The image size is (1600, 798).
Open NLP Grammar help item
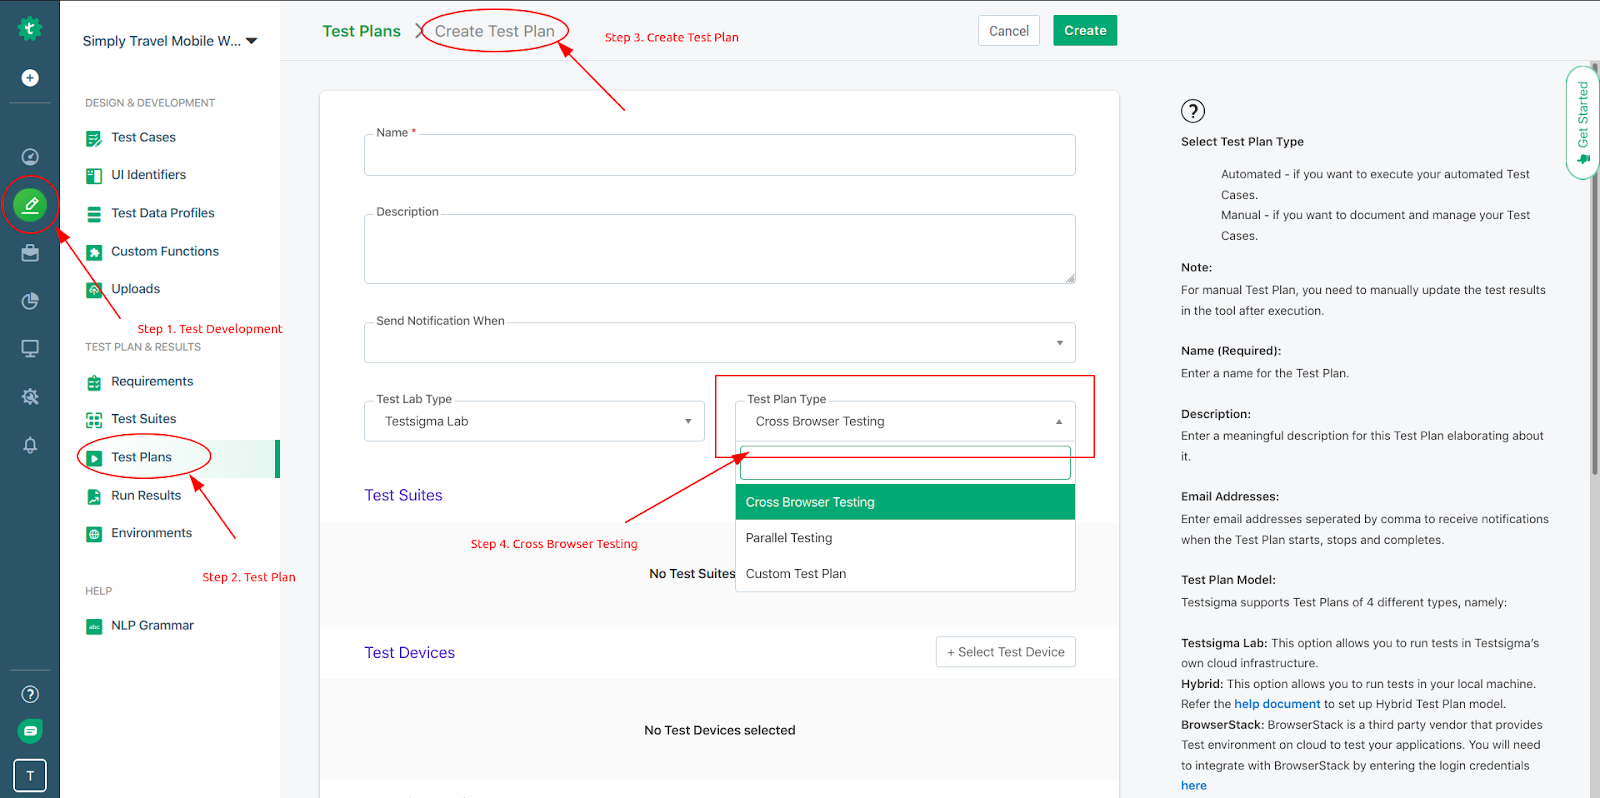(x=152, y=626)
